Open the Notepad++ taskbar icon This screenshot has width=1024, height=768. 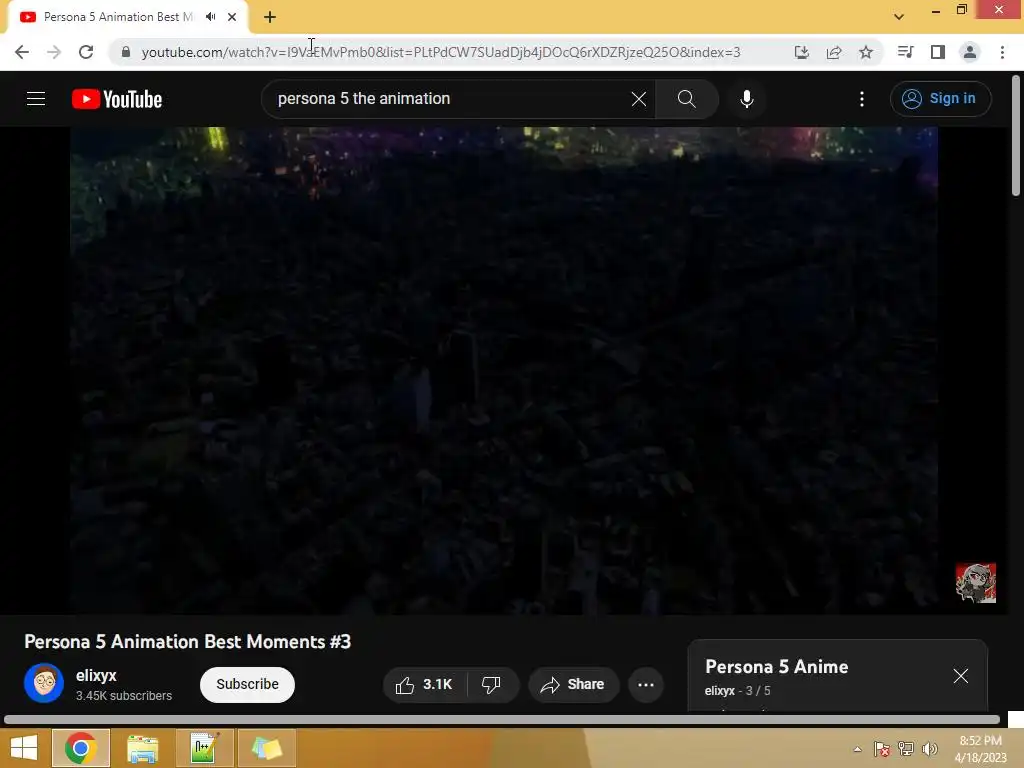[204, 748]
